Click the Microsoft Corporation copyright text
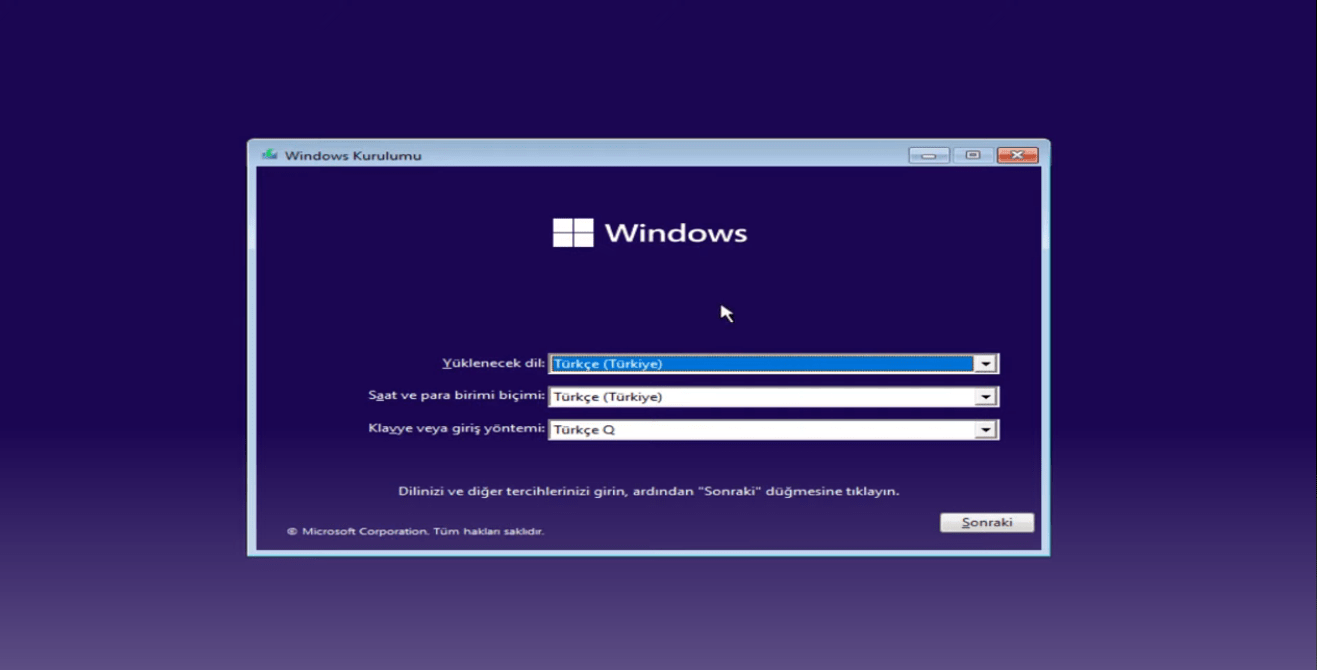Screen dimensions: 1317x670 point(415,531)
